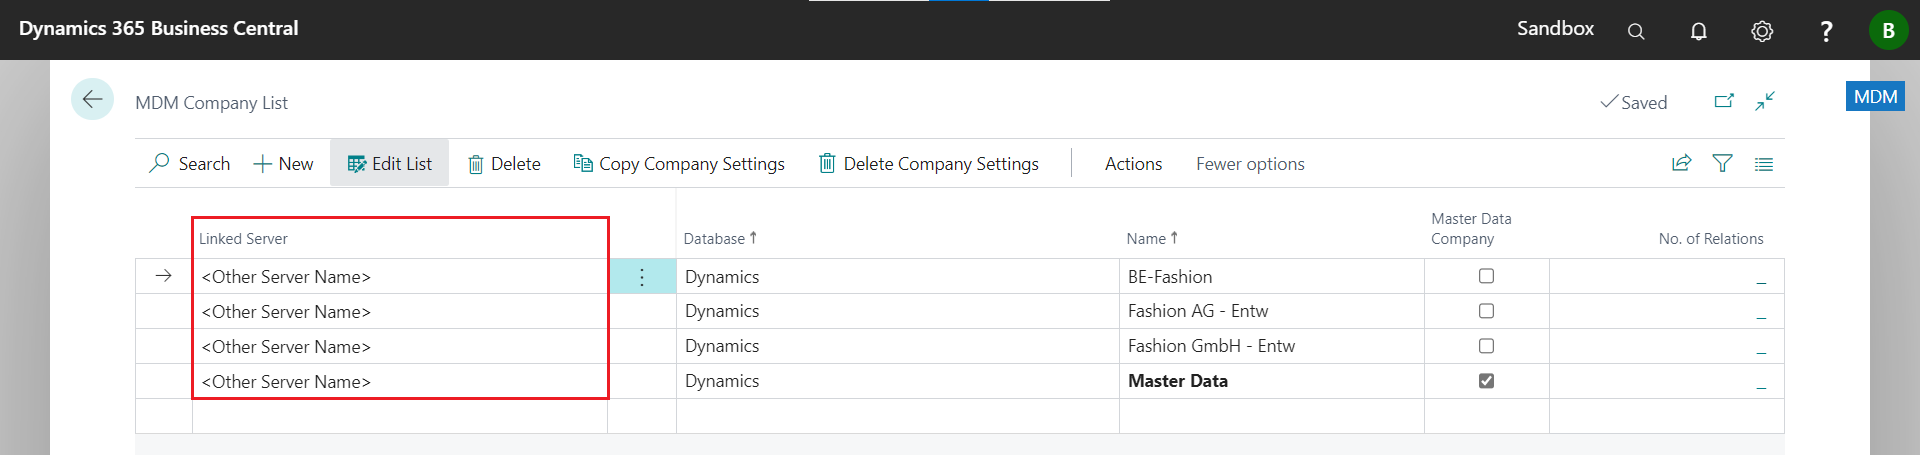Select the Master Data name cell
The image size is (1920, 455).
click(x=1271, y=381)
